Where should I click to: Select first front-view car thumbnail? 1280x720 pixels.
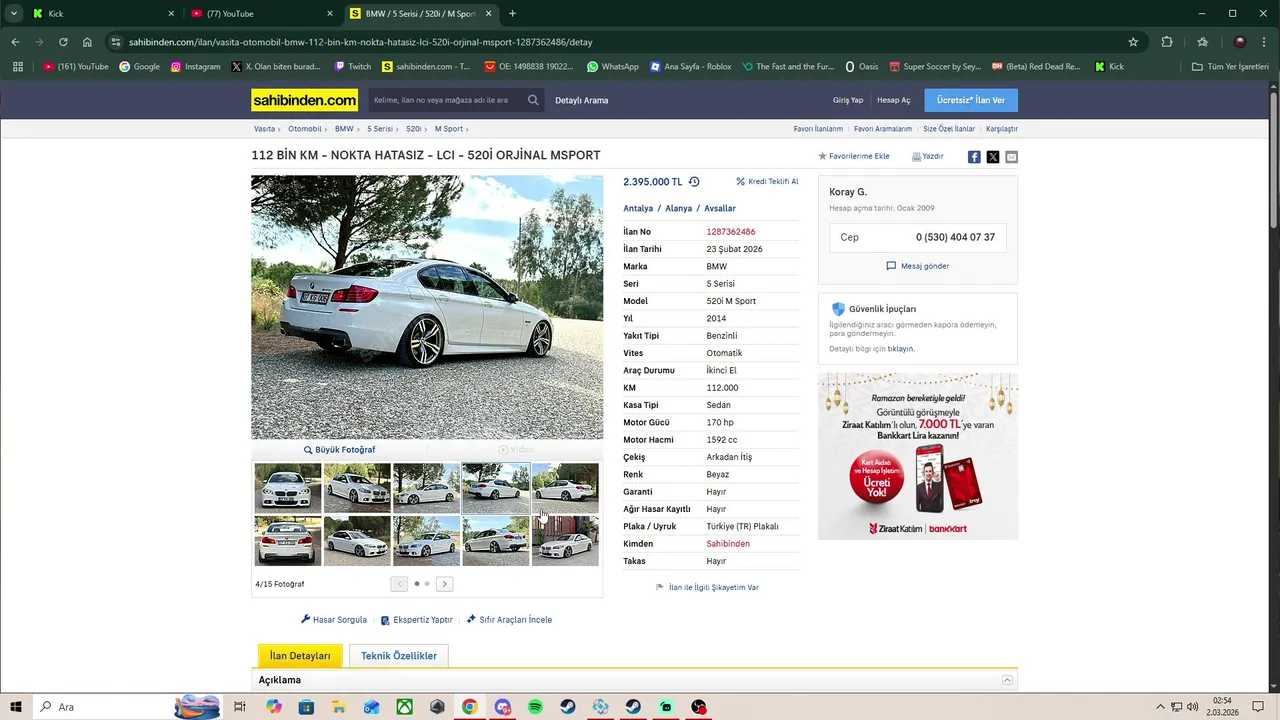tap(288, 488)
